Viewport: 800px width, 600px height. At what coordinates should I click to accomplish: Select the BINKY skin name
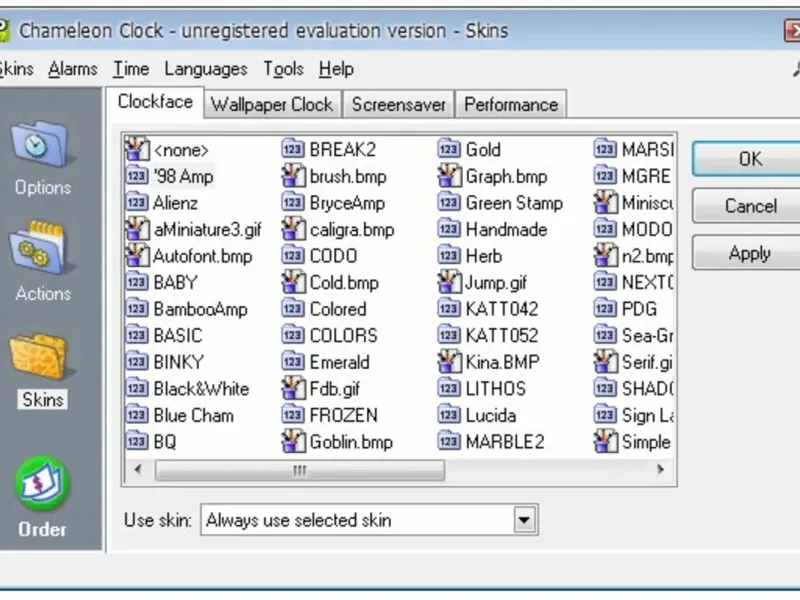pos(179,362)
